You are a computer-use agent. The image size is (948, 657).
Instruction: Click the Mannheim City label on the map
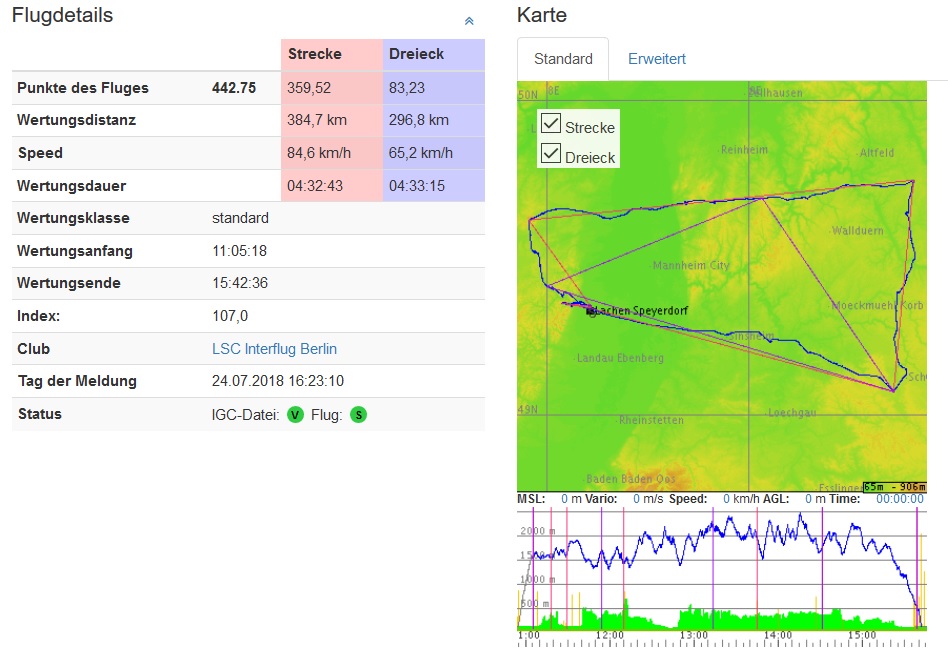point(691,266)
